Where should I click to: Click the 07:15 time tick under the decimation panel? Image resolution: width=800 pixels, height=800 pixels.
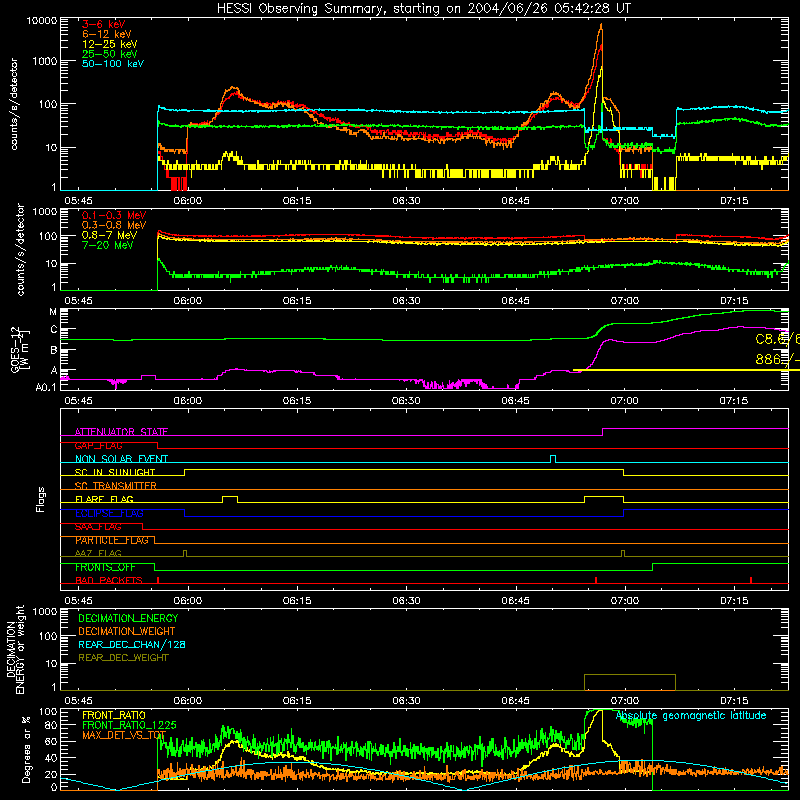click(x=734, y=701)
